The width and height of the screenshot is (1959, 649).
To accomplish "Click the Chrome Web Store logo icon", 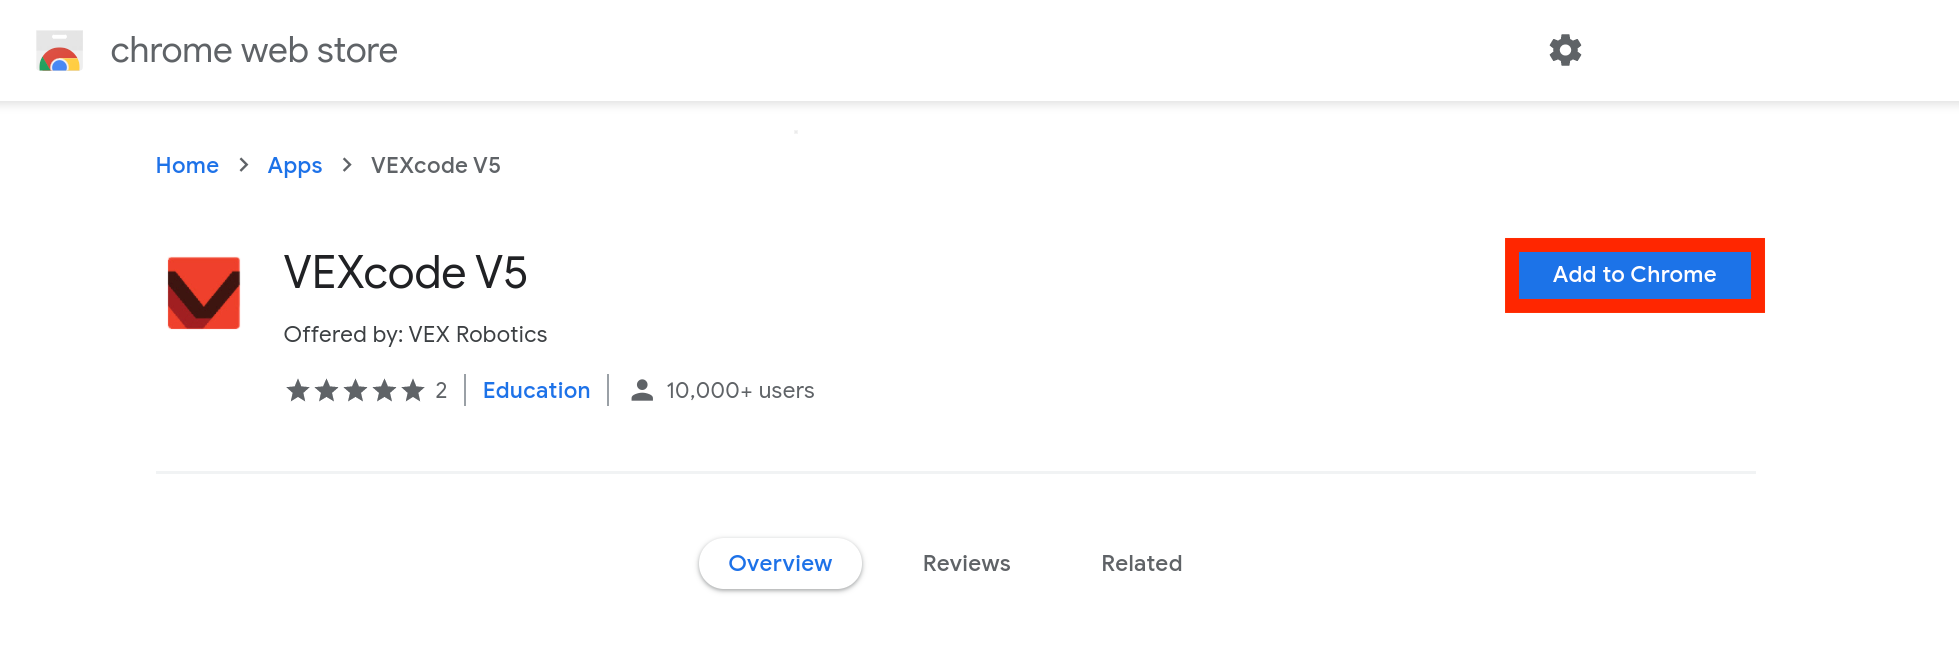I will tap(58, 50).
